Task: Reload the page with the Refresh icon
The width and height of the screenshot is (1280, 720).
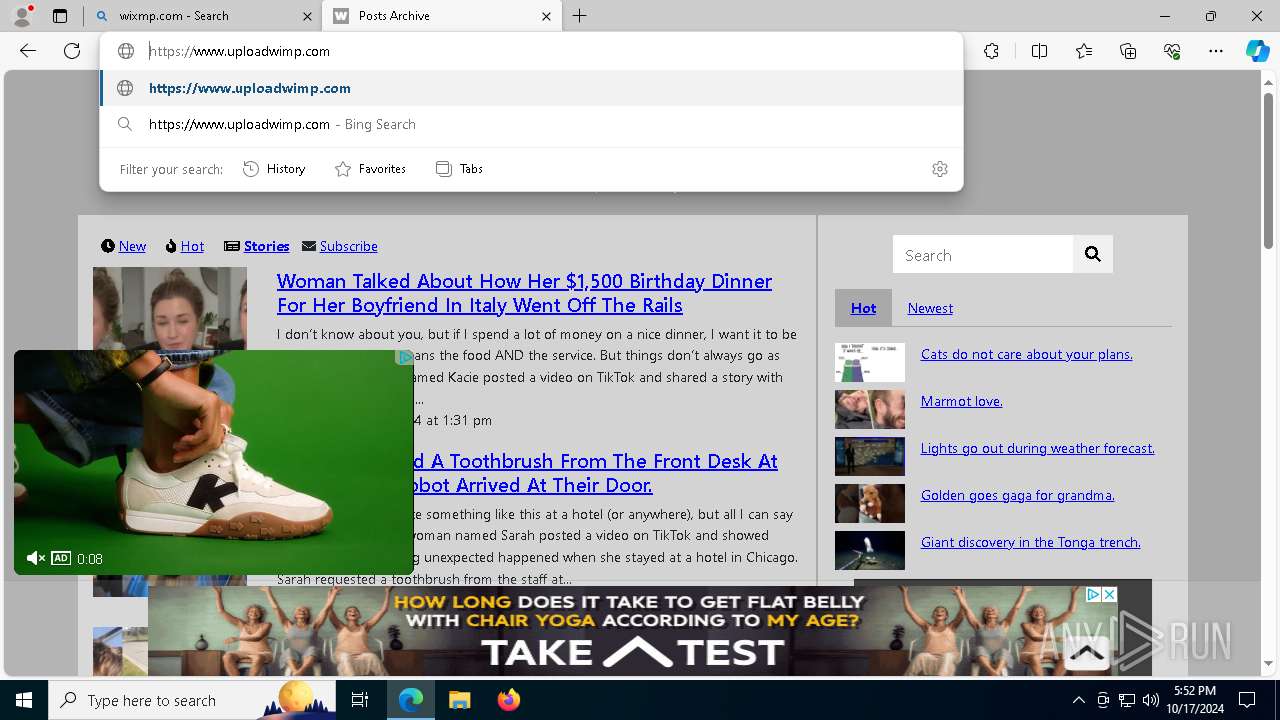Action: 72,51
